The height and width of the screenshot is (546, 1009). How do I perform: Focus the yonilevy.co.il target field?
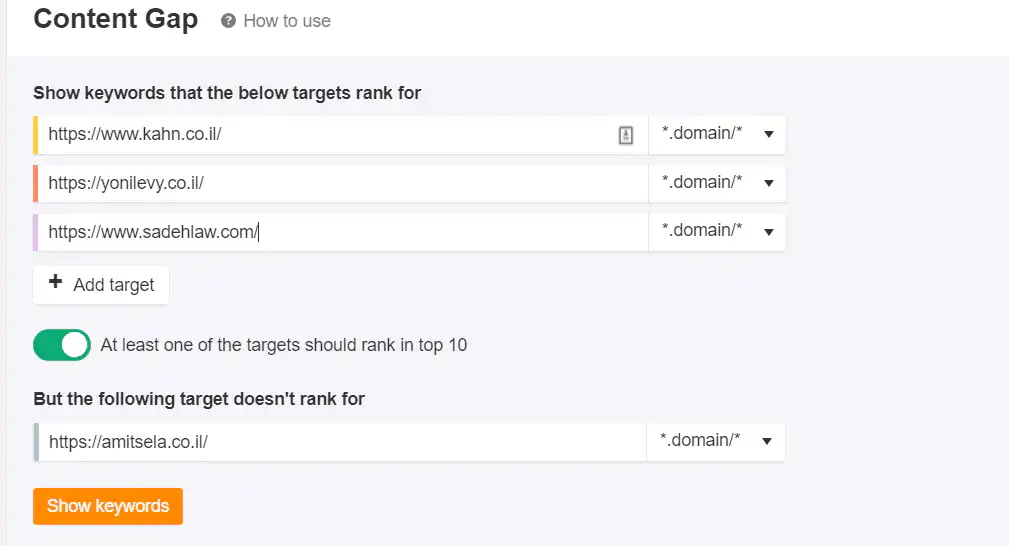click(340, 182)
